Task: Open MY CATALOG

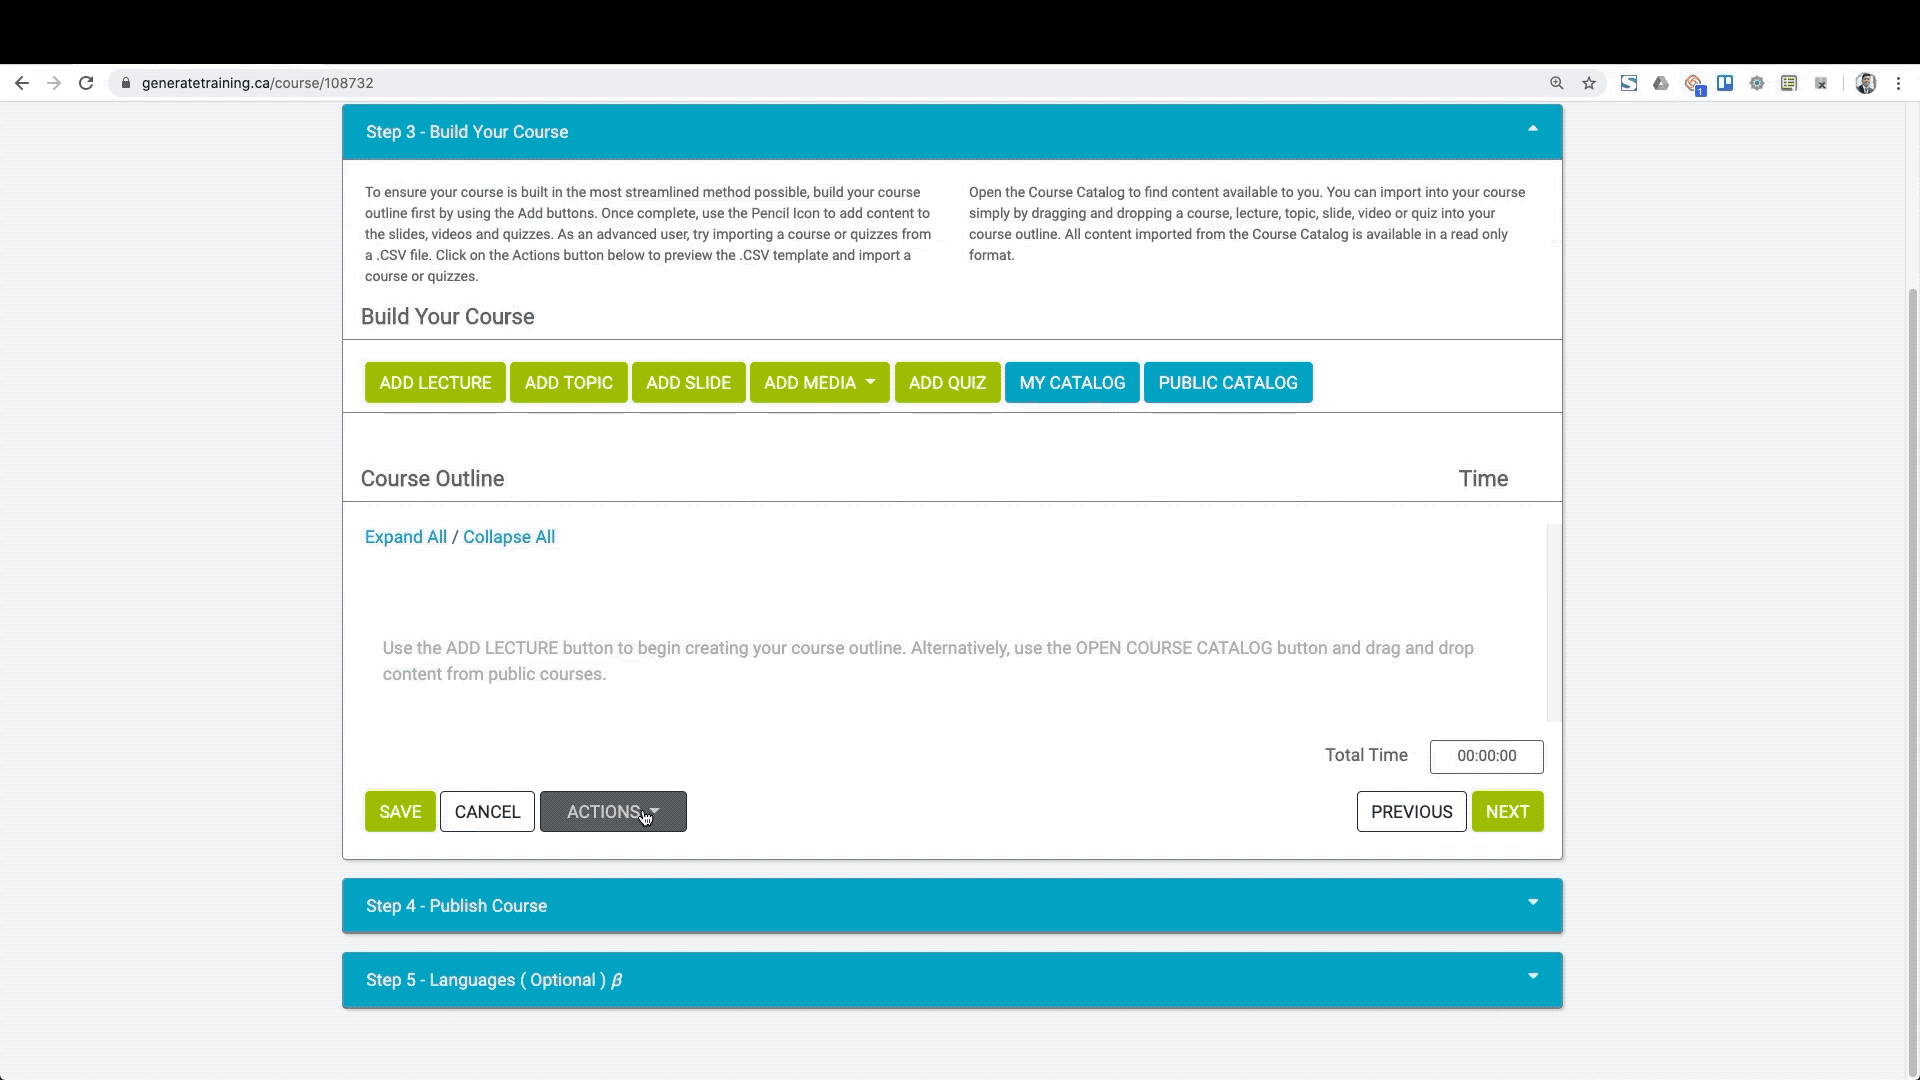Action: coord(1072,383)
